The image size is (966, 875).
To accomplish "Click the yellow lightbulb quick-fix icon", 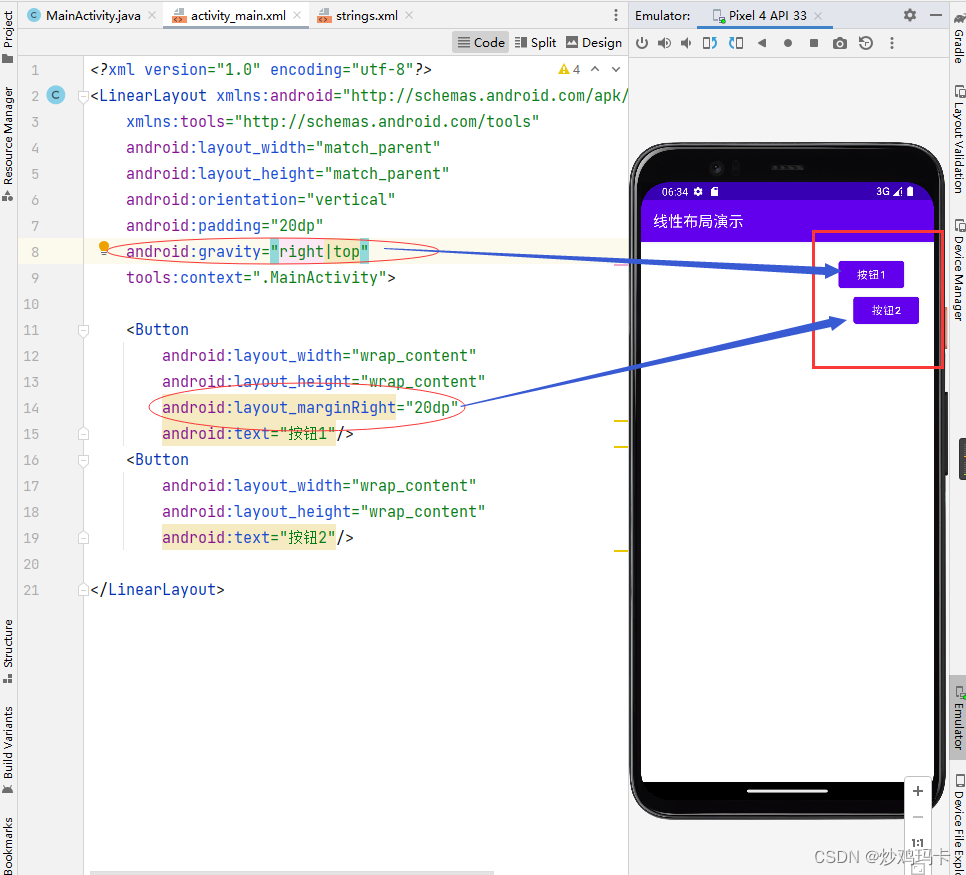I will pyautogui.click(x=104, y=248).
